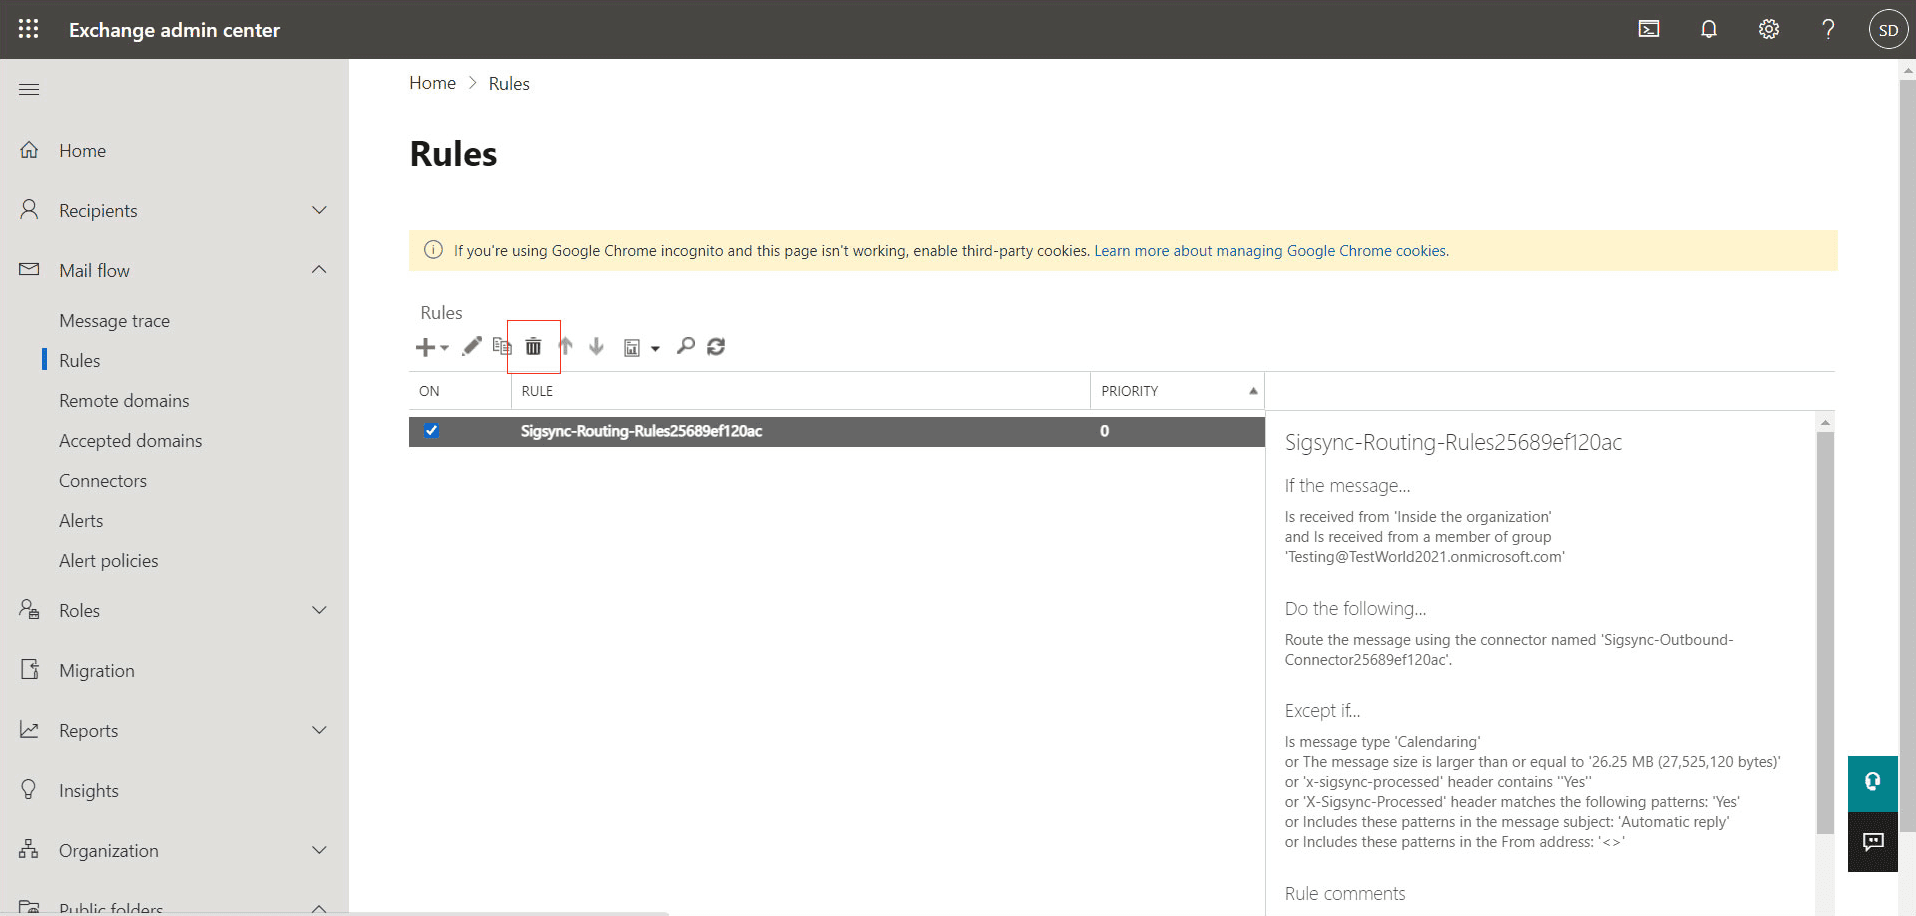Click the edit rule pencil icon

(472, 346)
